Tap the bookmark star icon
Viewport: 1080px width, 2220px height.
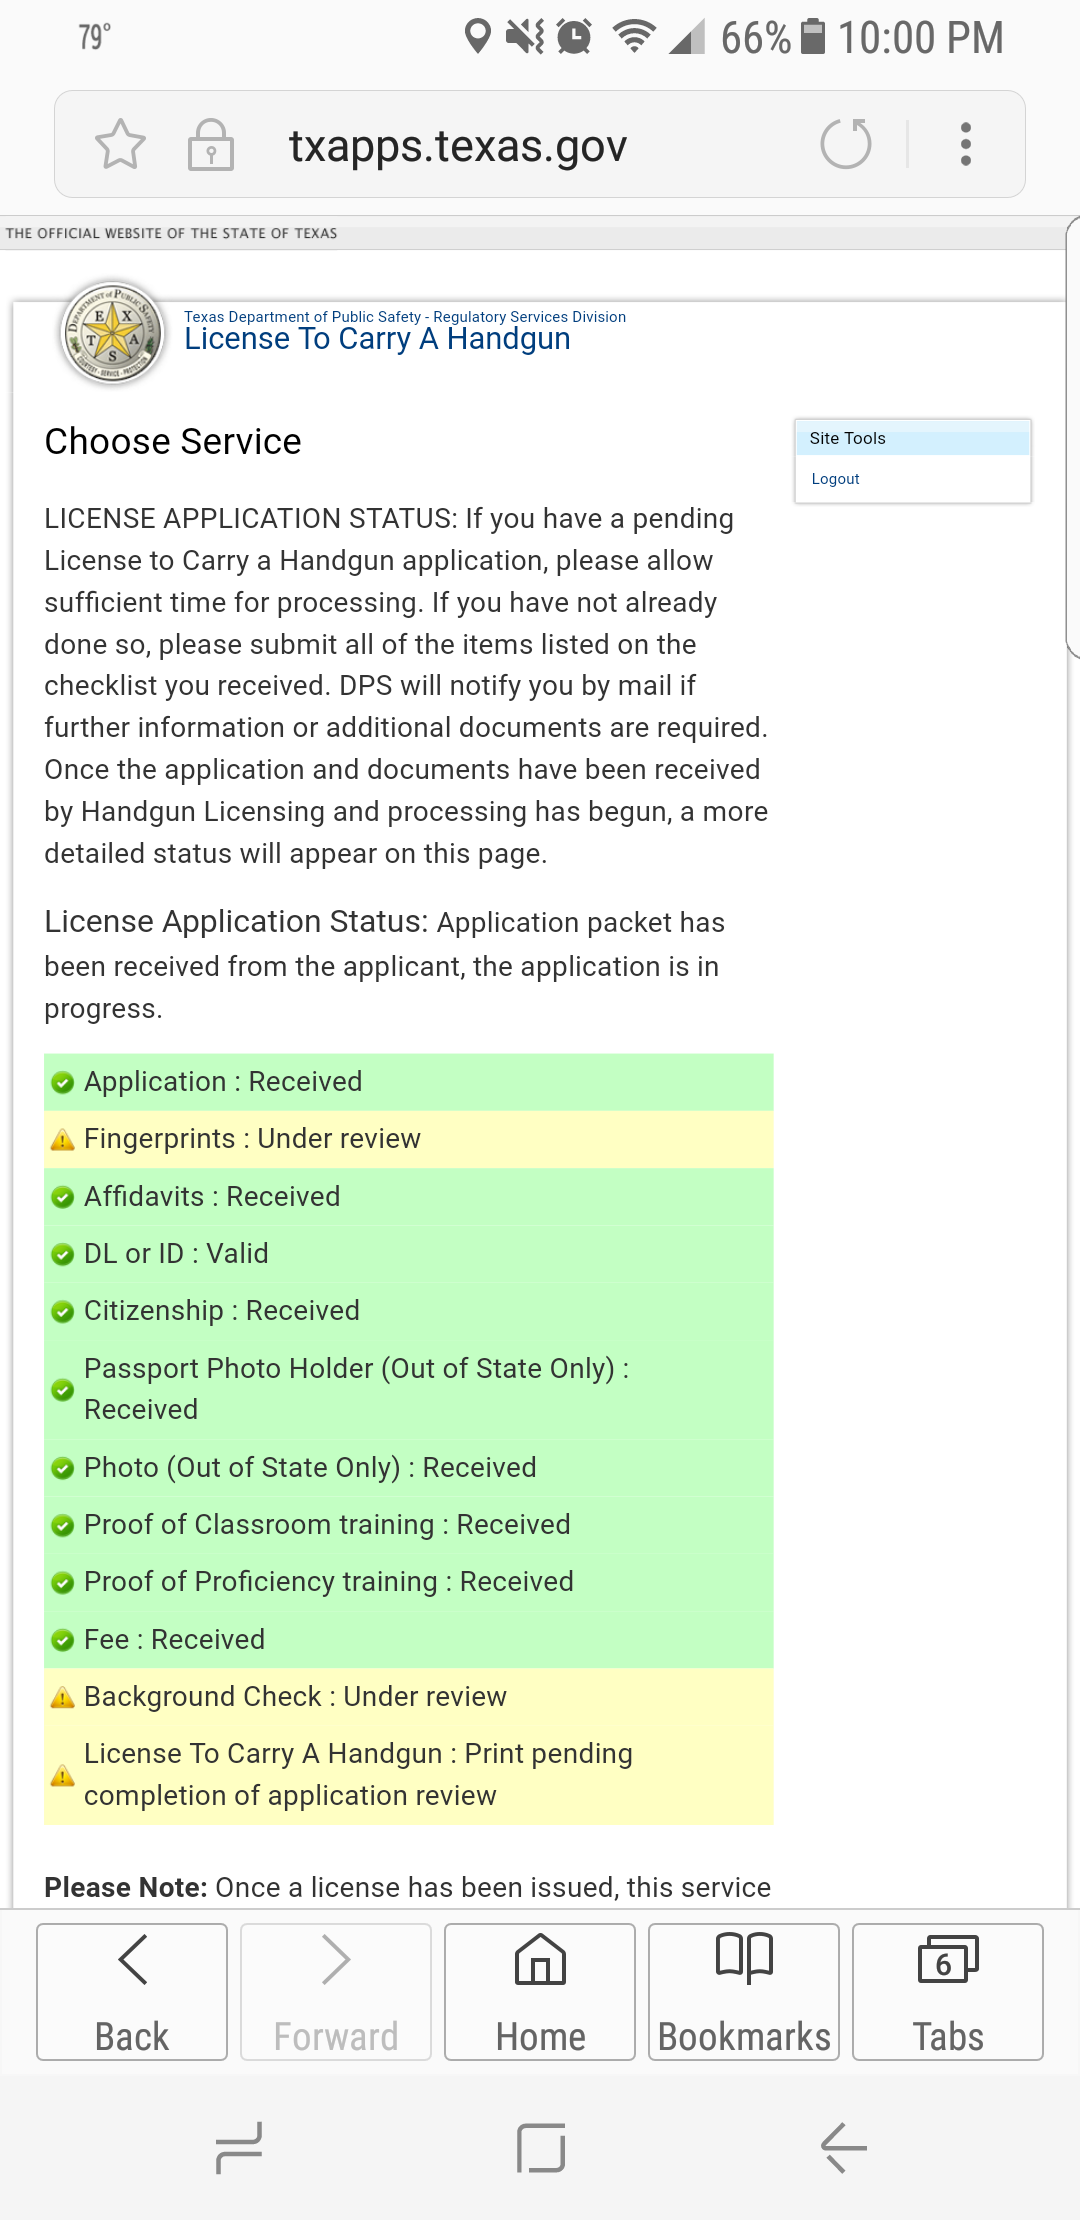click(x=120, y=144)
